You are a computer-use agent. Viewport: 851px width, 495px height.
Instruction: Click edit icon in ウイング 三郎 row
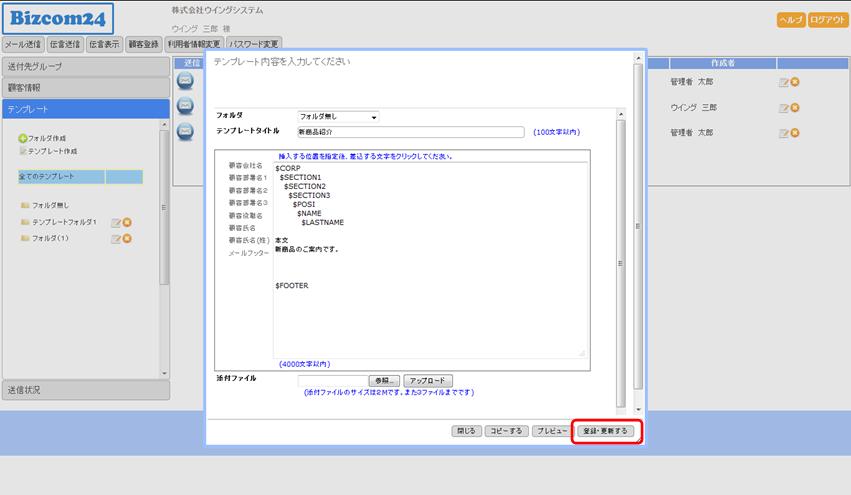tap(783, 107)
